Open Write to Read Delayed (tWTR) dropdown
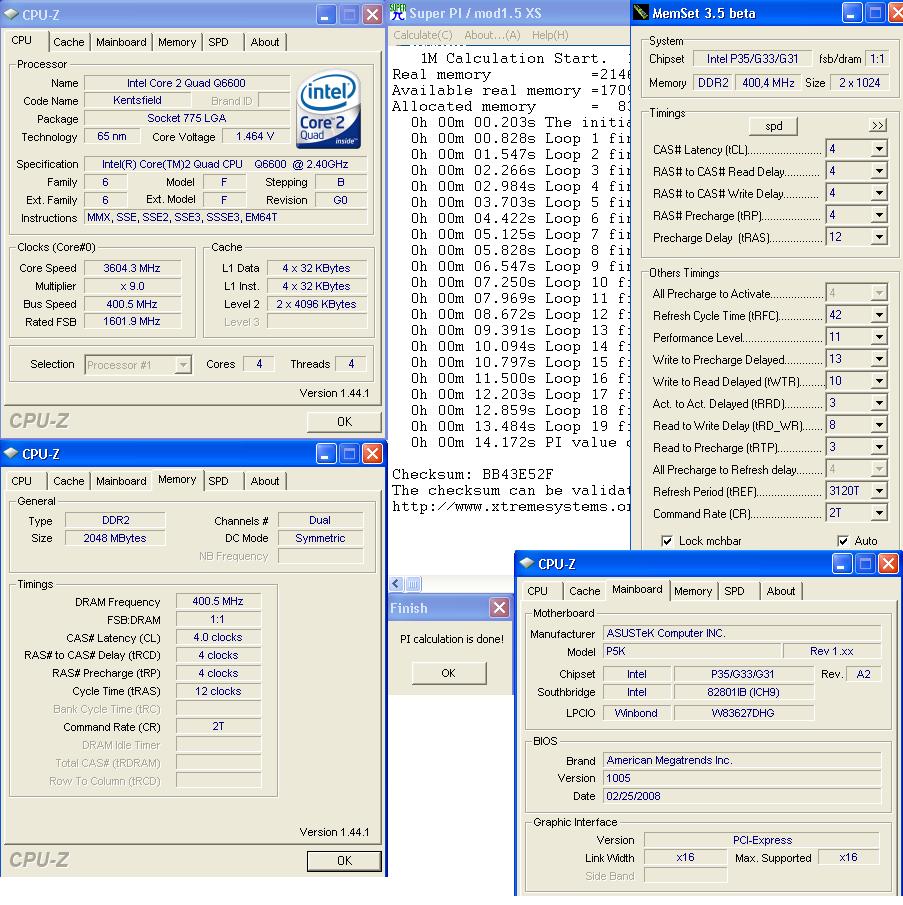903x905 pixels. click(878, 381)
